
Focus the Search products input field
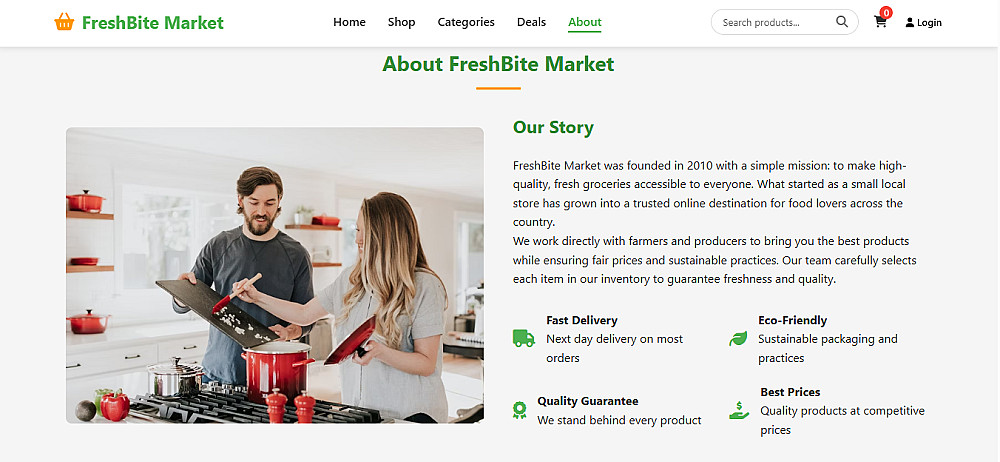click(x=772, y=22)
